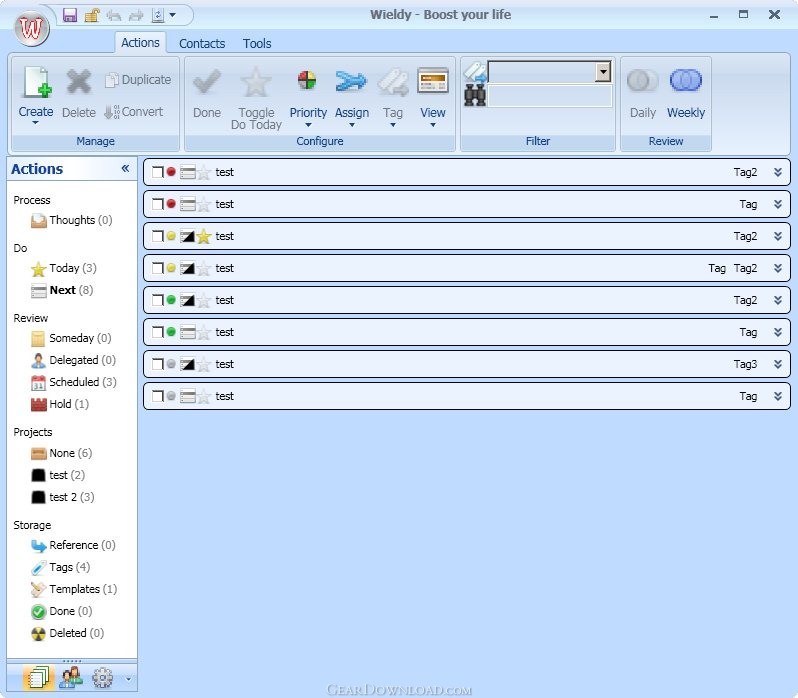Check the green-priority task tagged Tag
The width and height of the screenshot is (798, 698).
[158, 332]
